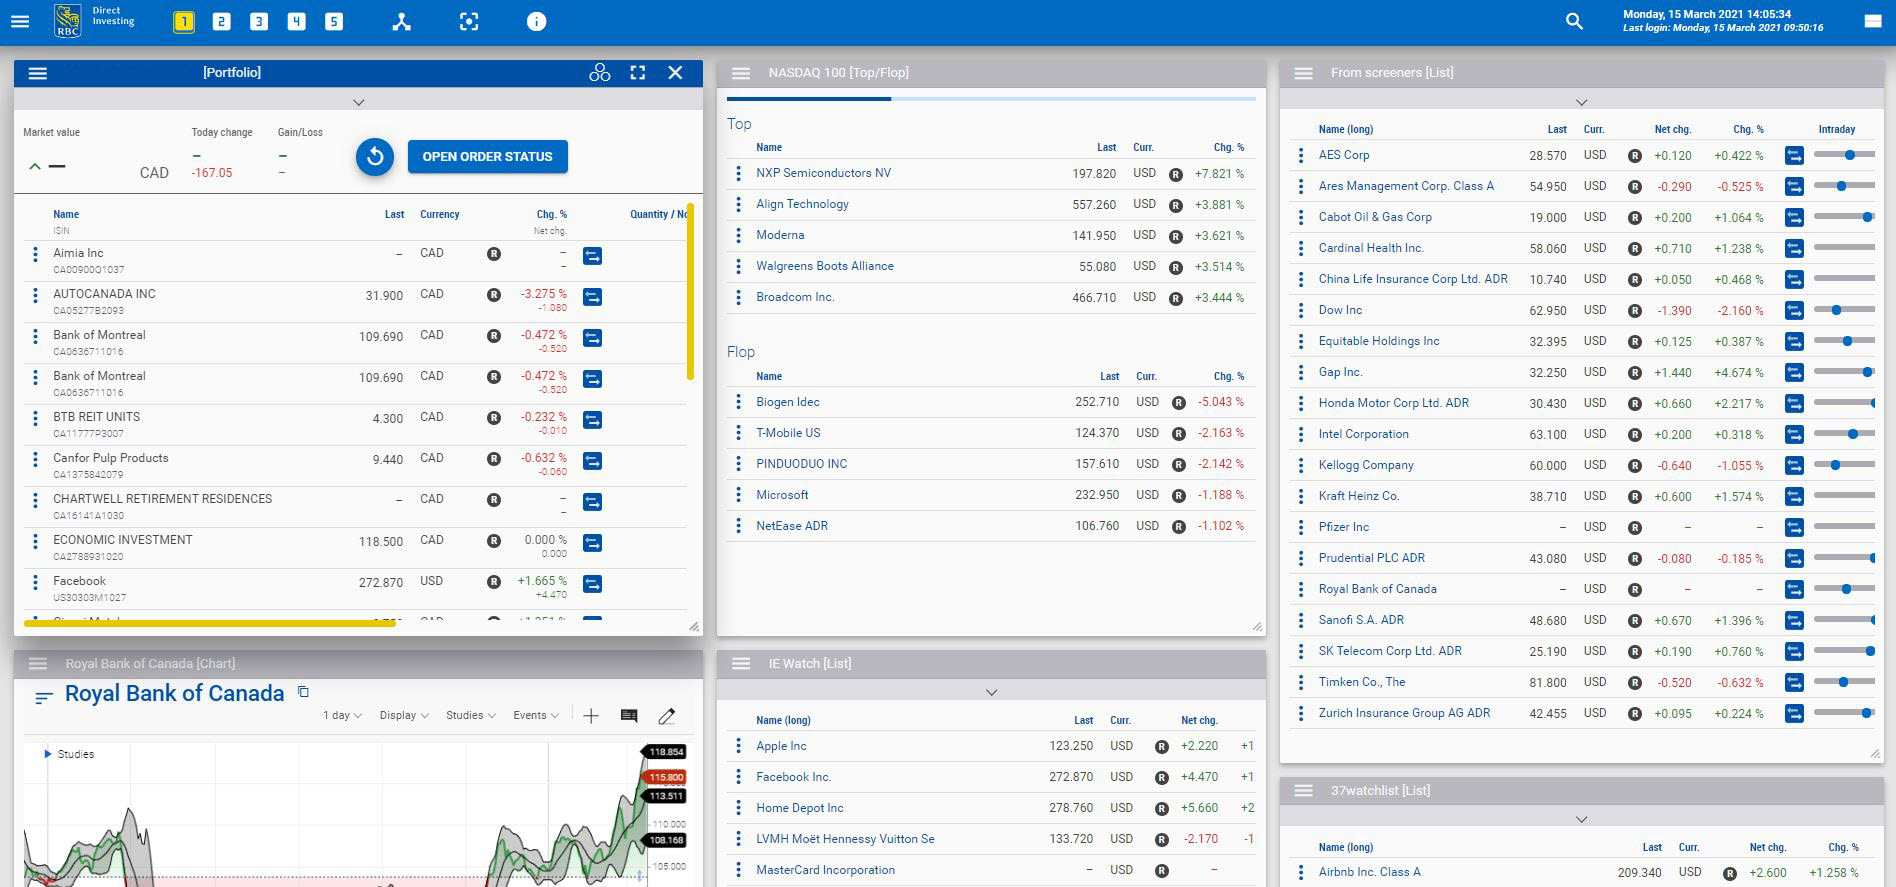The height and width of the screenshot is (887, 1896).
Task: Expand the 37watchlist panel chevron
Action: (x=1581, y=819)
